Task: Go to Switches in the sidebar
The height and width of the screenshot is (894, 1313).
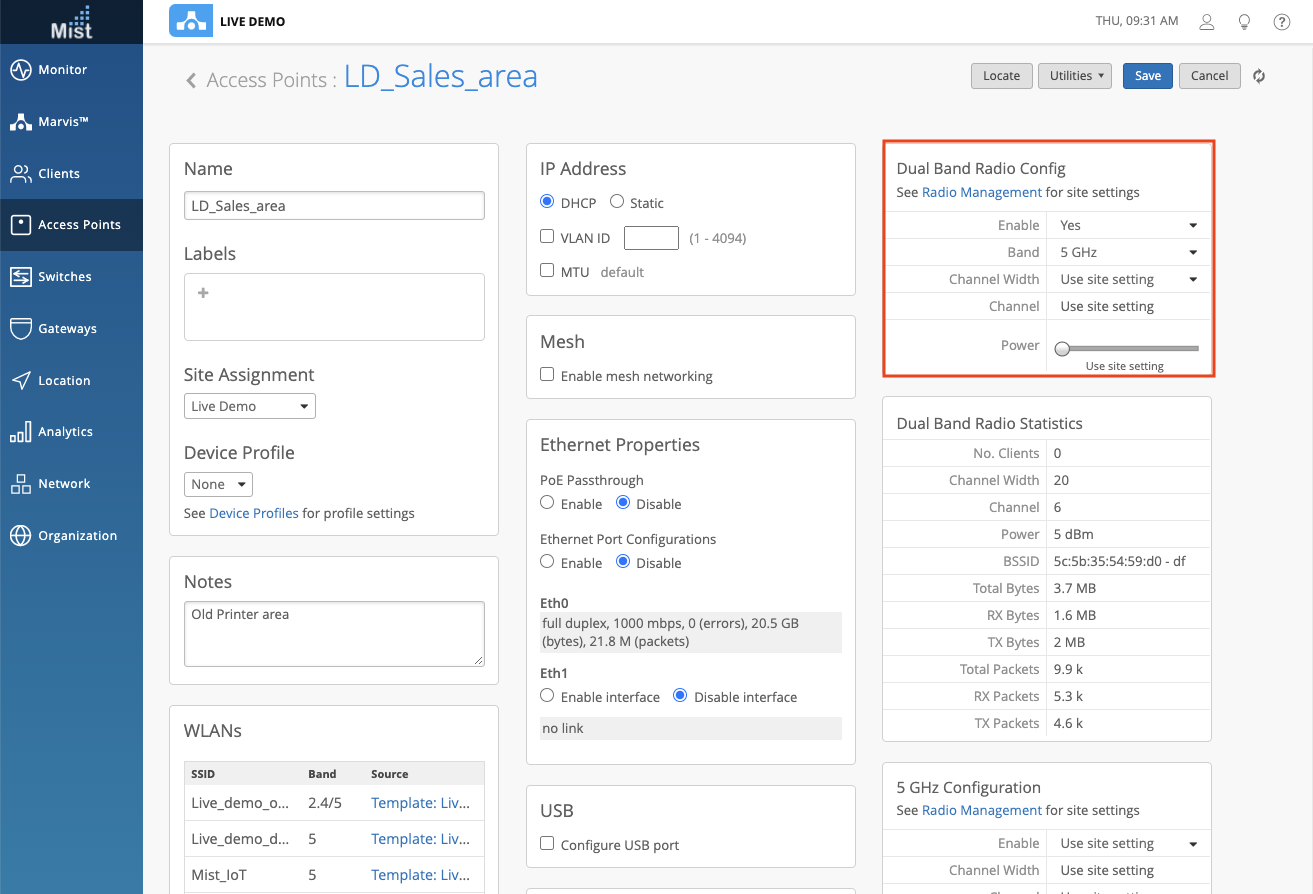Action: point(65,277)
